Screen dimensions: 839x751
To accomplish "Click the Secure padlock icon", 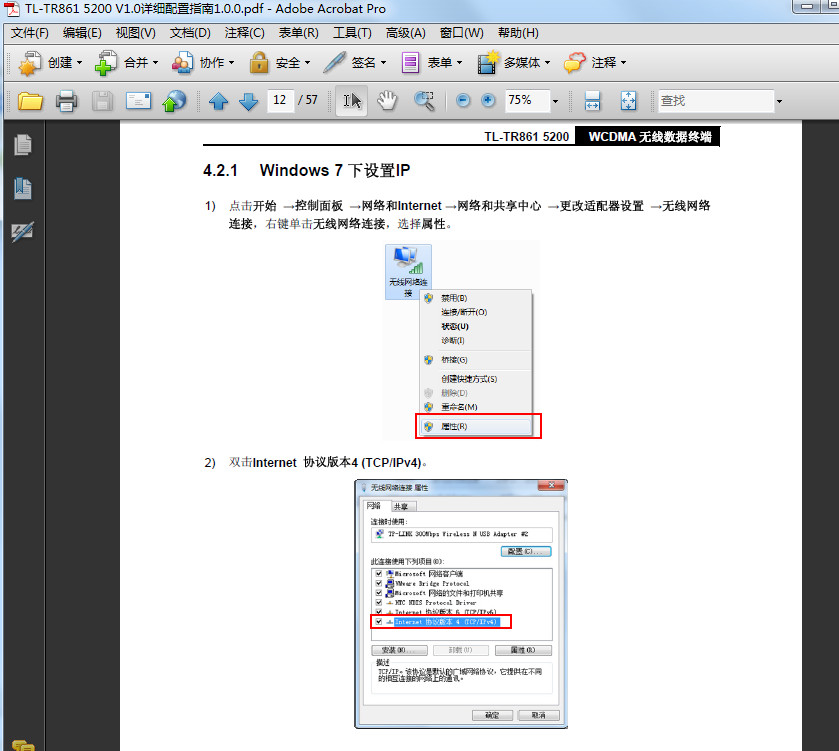I will (x=259, y=63).
